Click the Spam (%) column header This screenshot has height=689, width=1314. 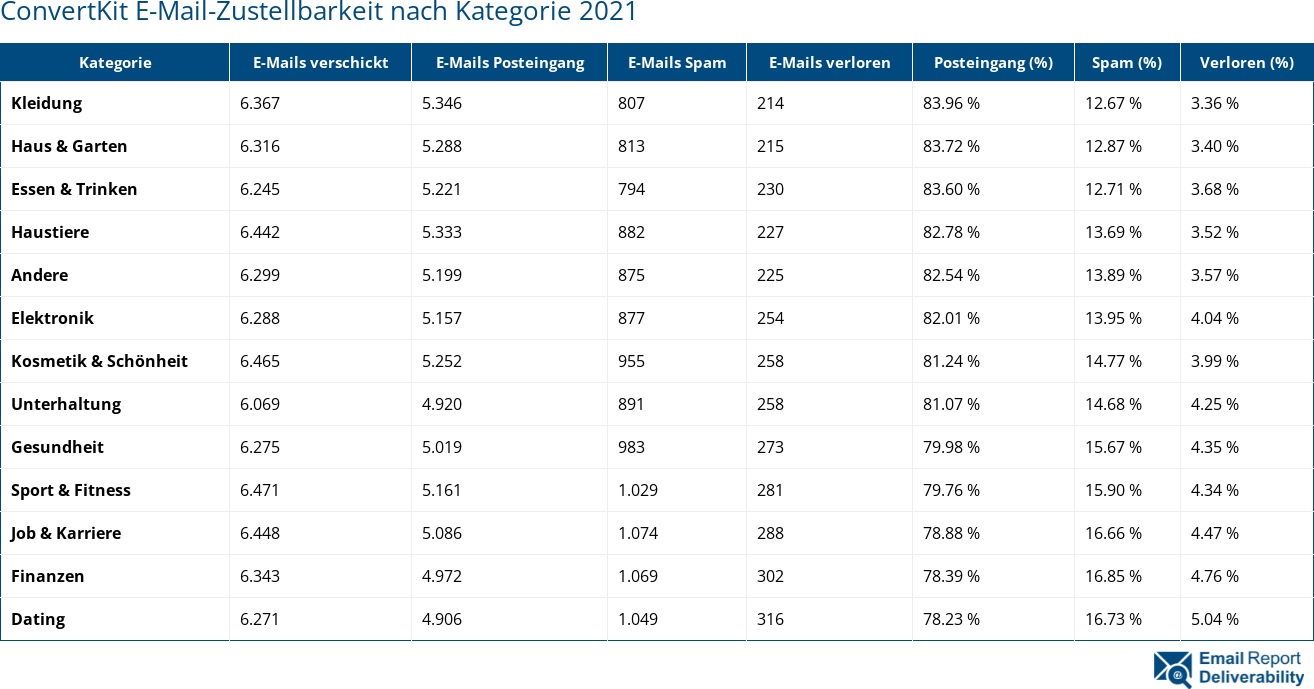[x=1127, y=62]
